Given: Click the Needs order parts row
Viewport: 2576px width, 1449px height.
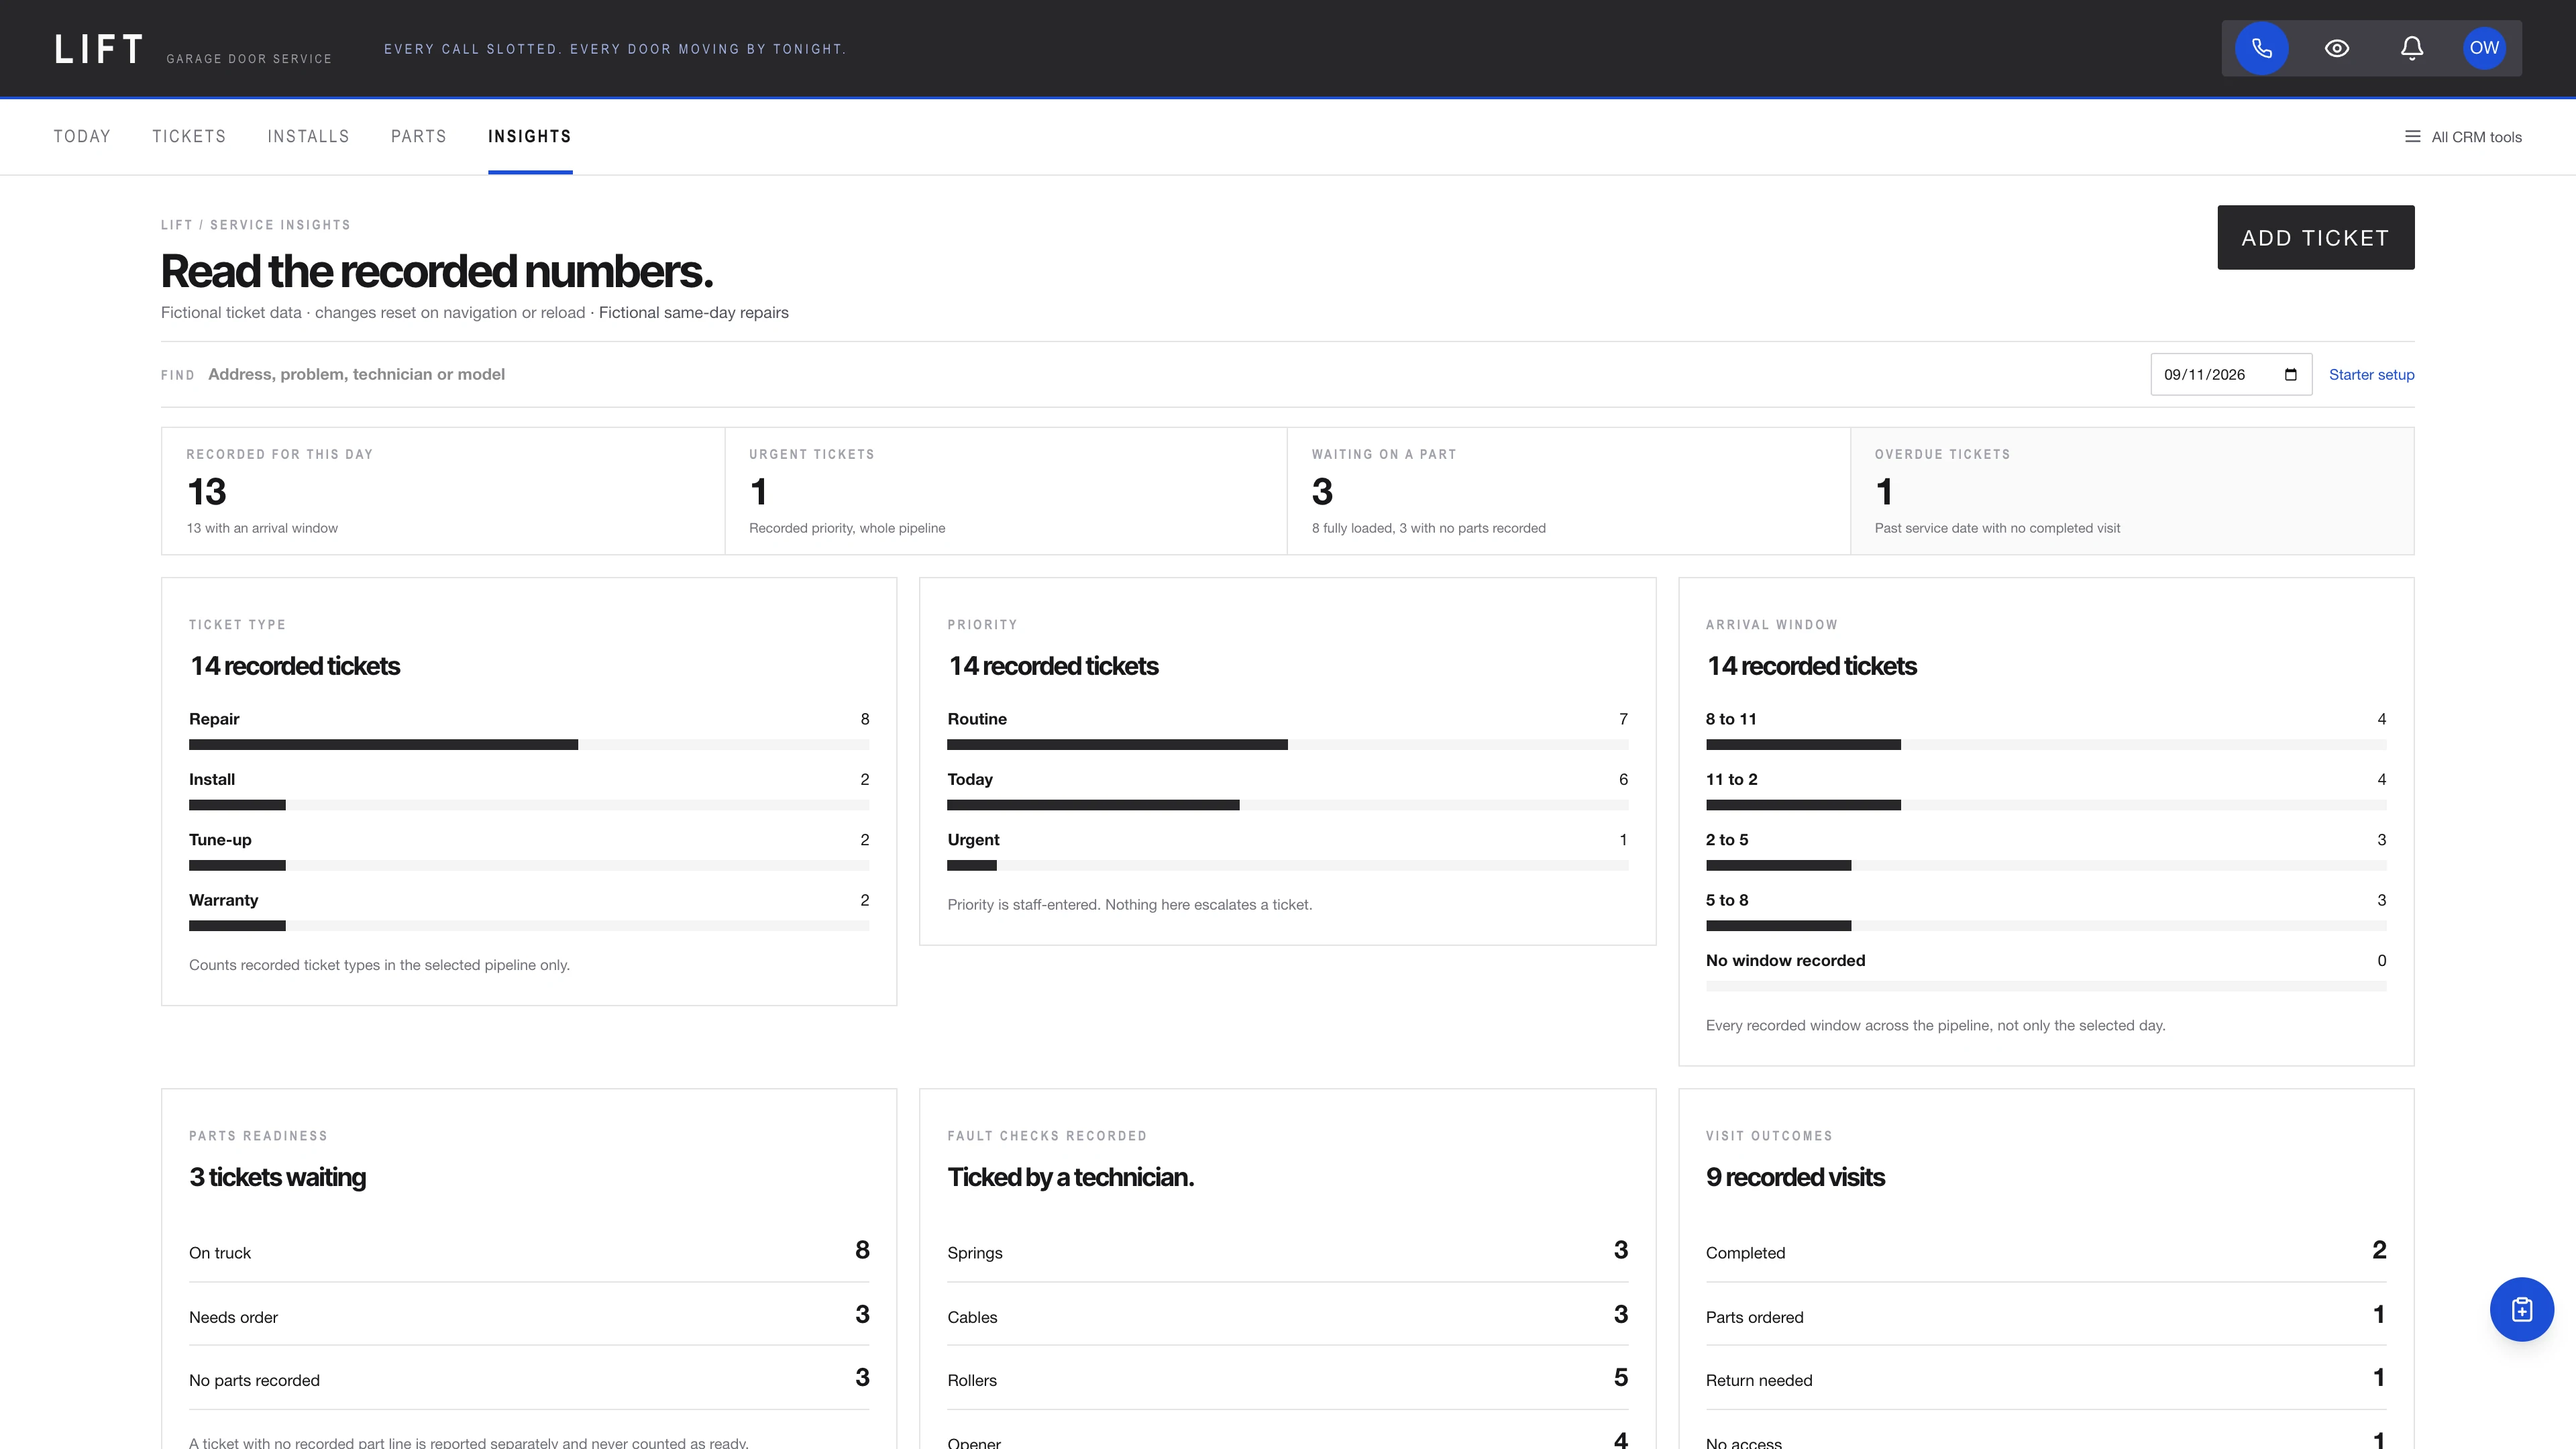Looking at the screenshot, I should coord(529,1316).
